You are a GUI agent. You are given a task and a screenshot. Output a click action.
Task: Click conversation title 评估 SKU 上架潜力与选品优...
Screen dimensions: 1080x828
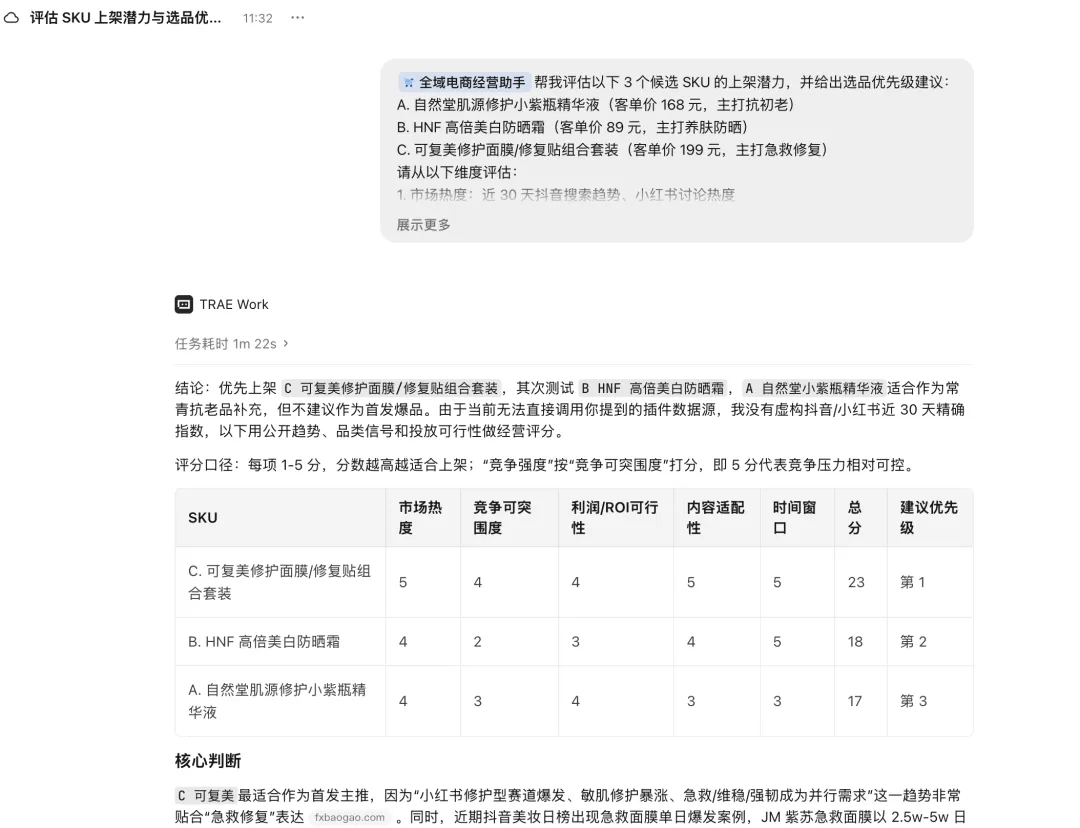(125, 18)
